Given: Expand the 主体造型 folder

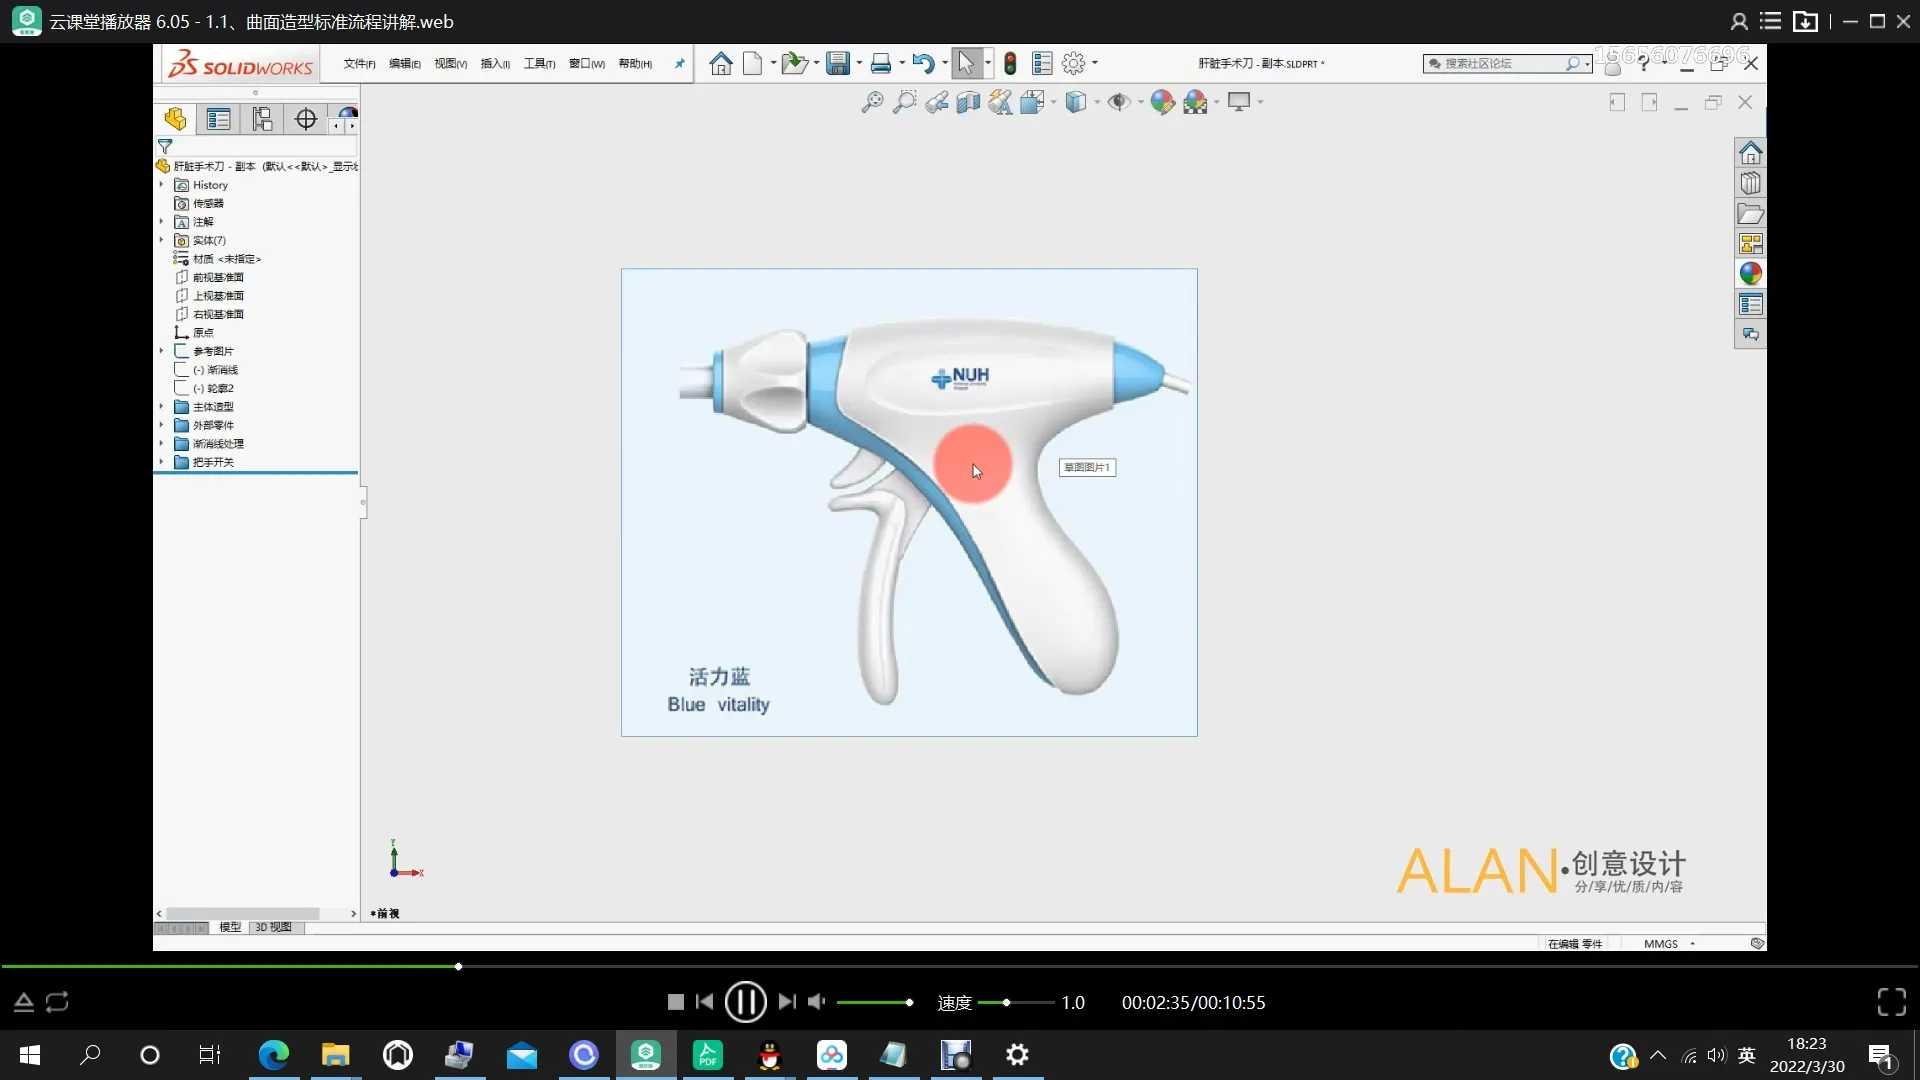Looking at the screenshot, I should [161, 407].
